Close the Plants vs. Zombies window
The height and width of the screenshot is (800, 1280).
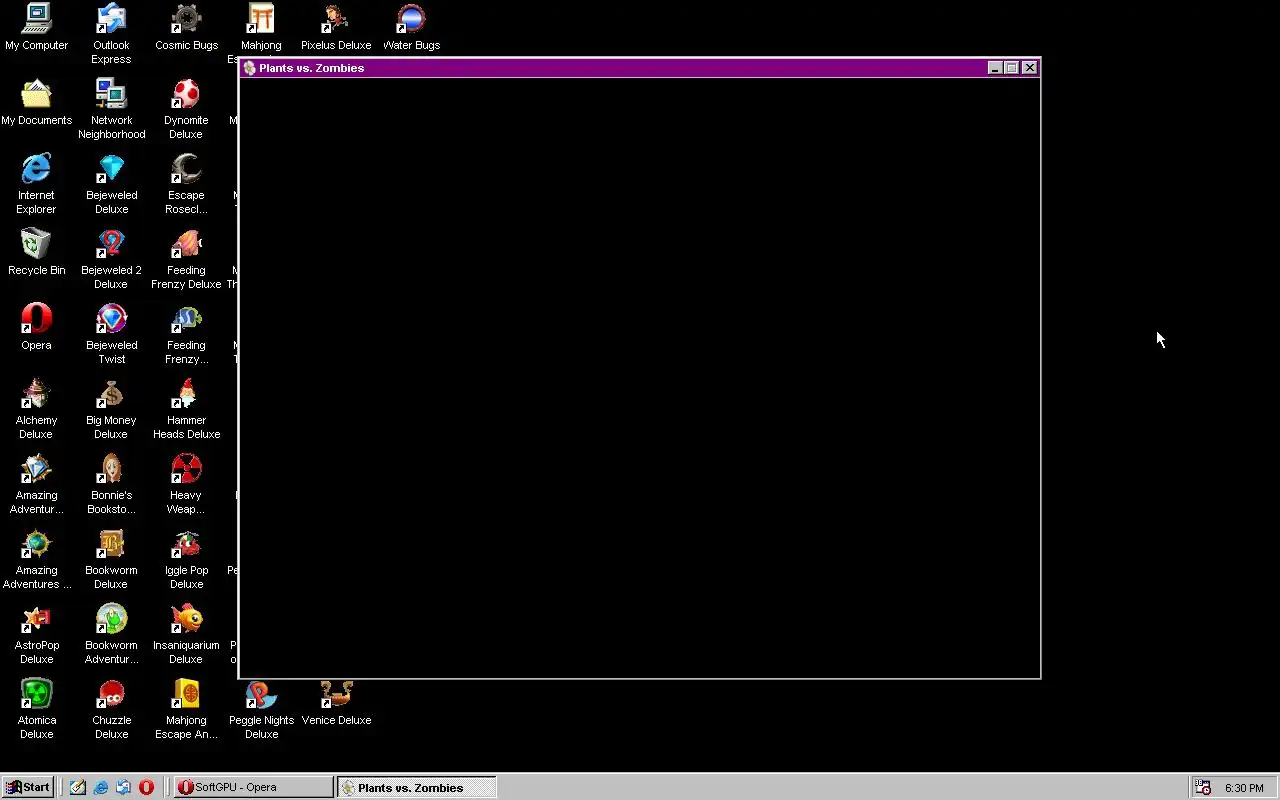1029,68
